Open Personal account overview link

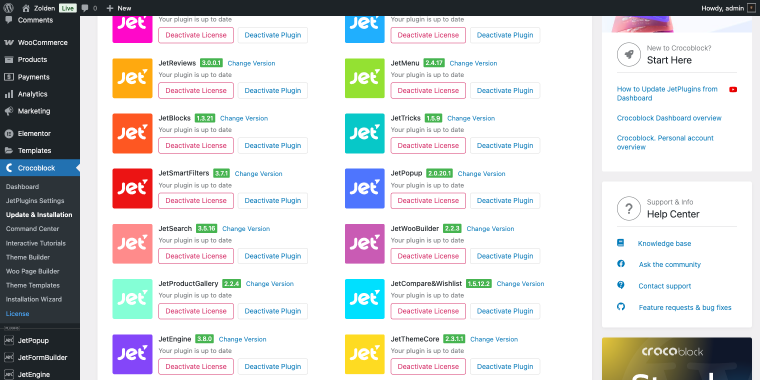[x=665, y=142]
